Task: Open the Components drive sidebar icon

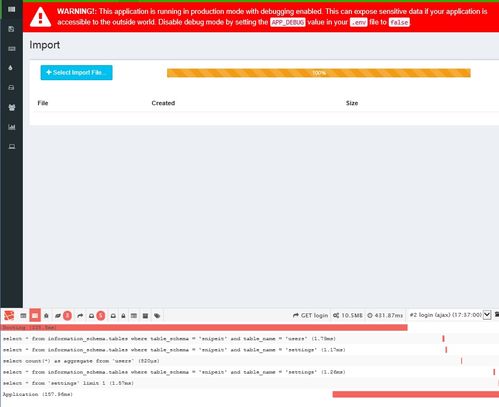Action: pos(11,88)
